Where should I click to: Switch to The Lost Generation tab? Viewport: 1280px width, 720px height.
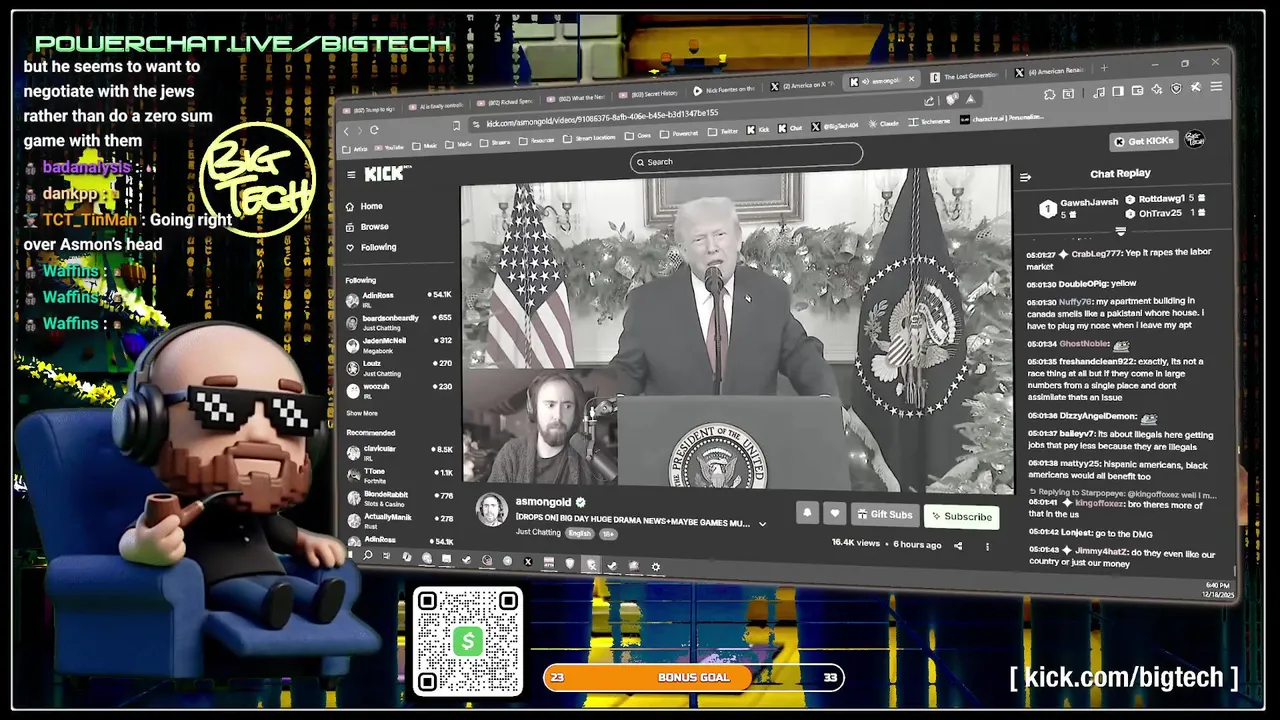[963, 76]
